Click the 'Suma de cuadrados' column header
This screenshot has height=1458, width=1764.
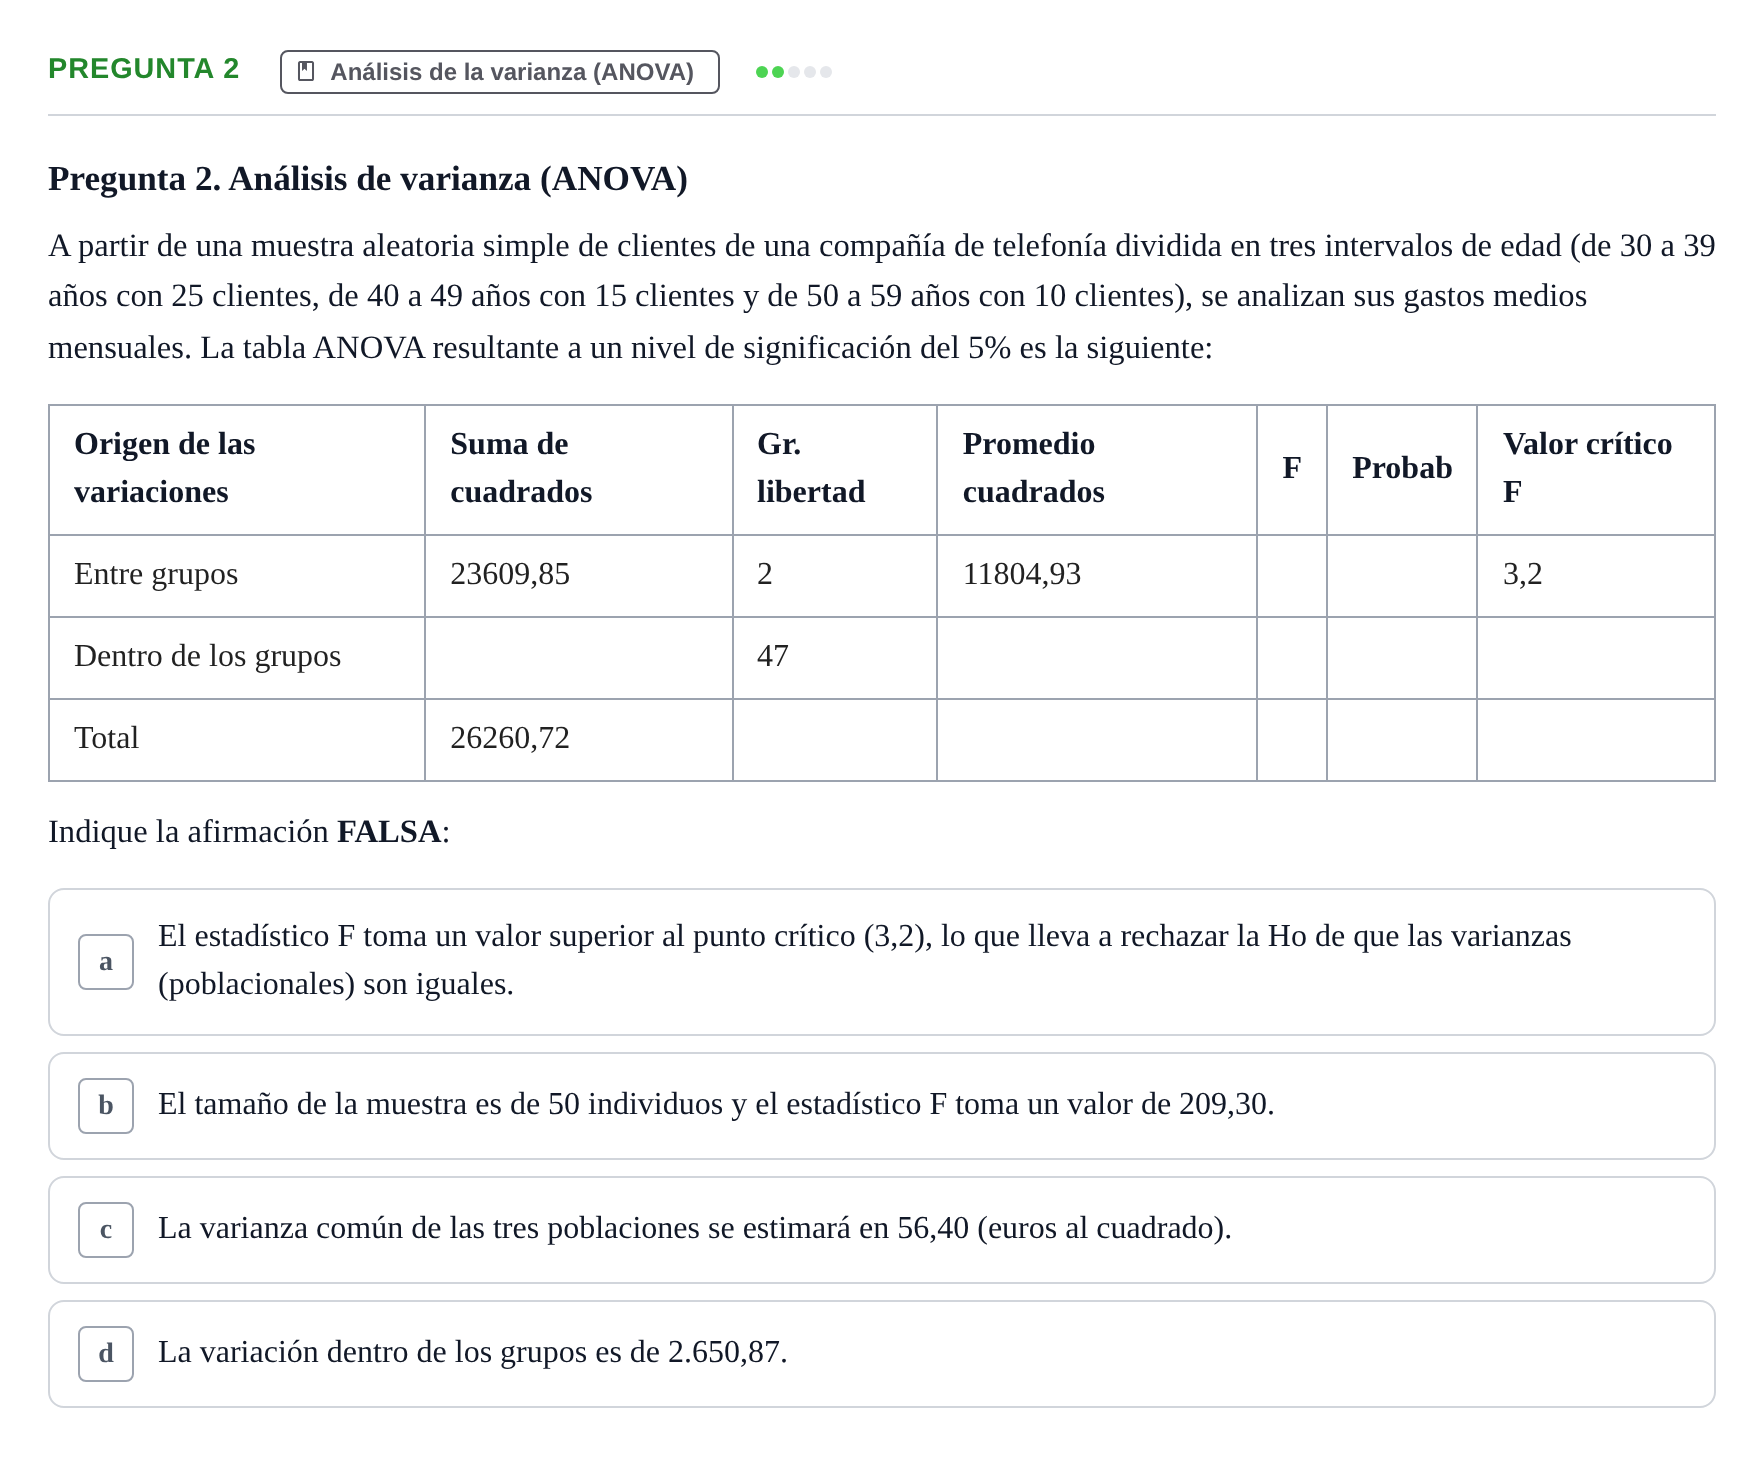[x=579, y=470]
